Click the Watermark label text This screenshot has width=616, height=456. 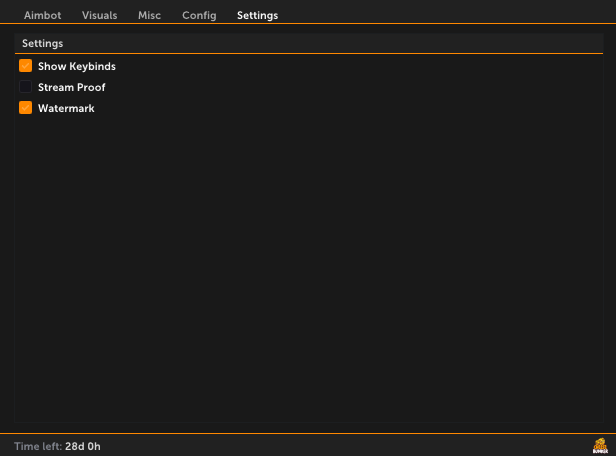pos(66,108)
